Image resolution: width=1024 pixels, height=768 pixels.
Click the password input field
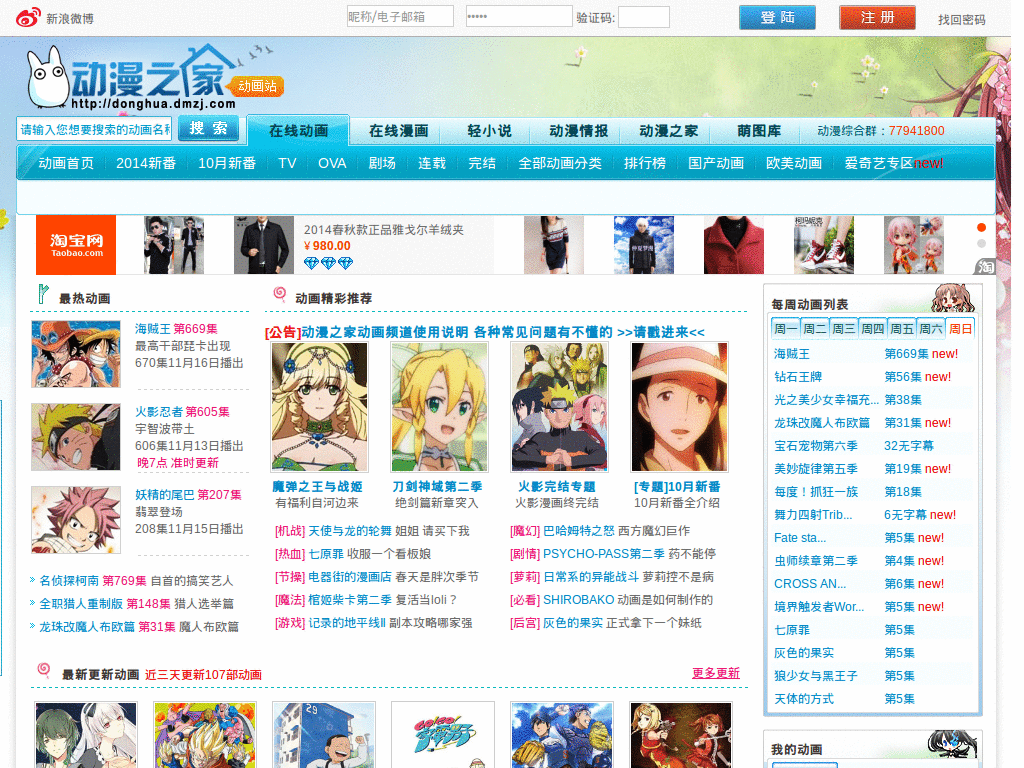(519, 16)
